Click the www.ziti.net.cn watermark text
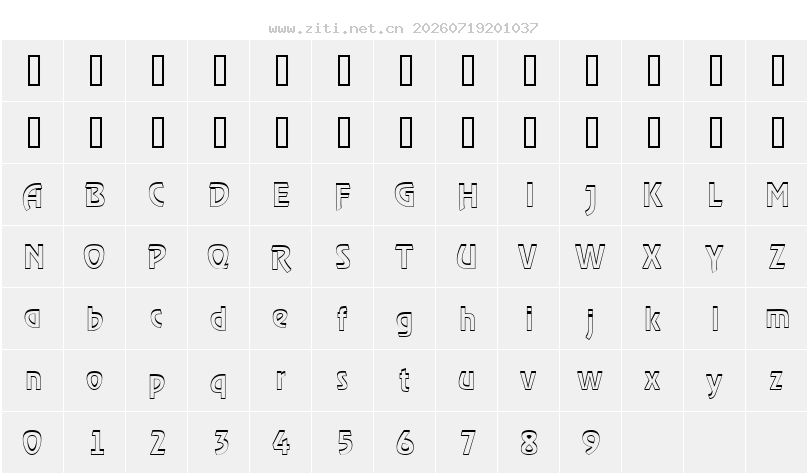The height and width of the screenshot is (476, 808). coord(336,28)
